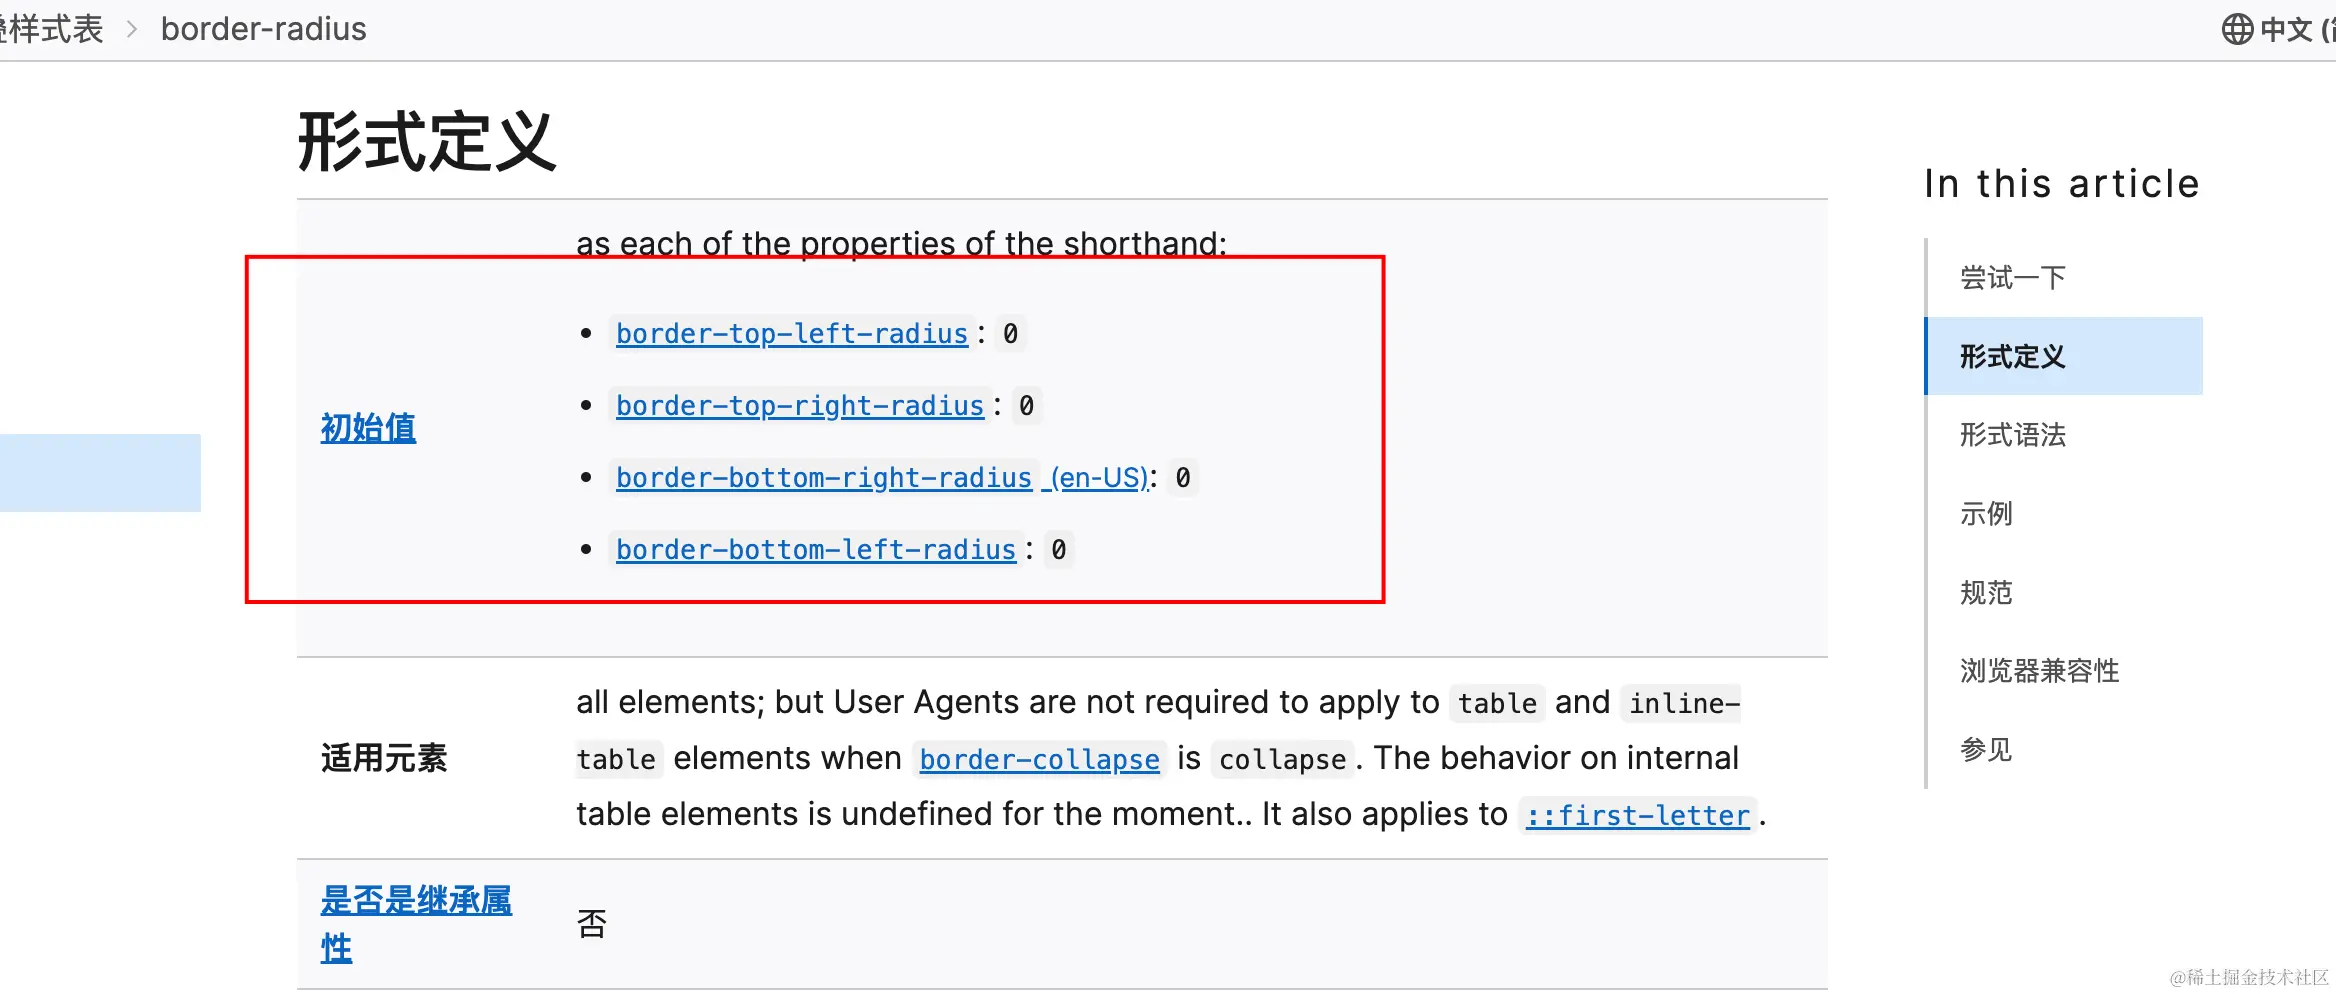
Task: Click the globe language icon
Action: (x=2237, y=30)
